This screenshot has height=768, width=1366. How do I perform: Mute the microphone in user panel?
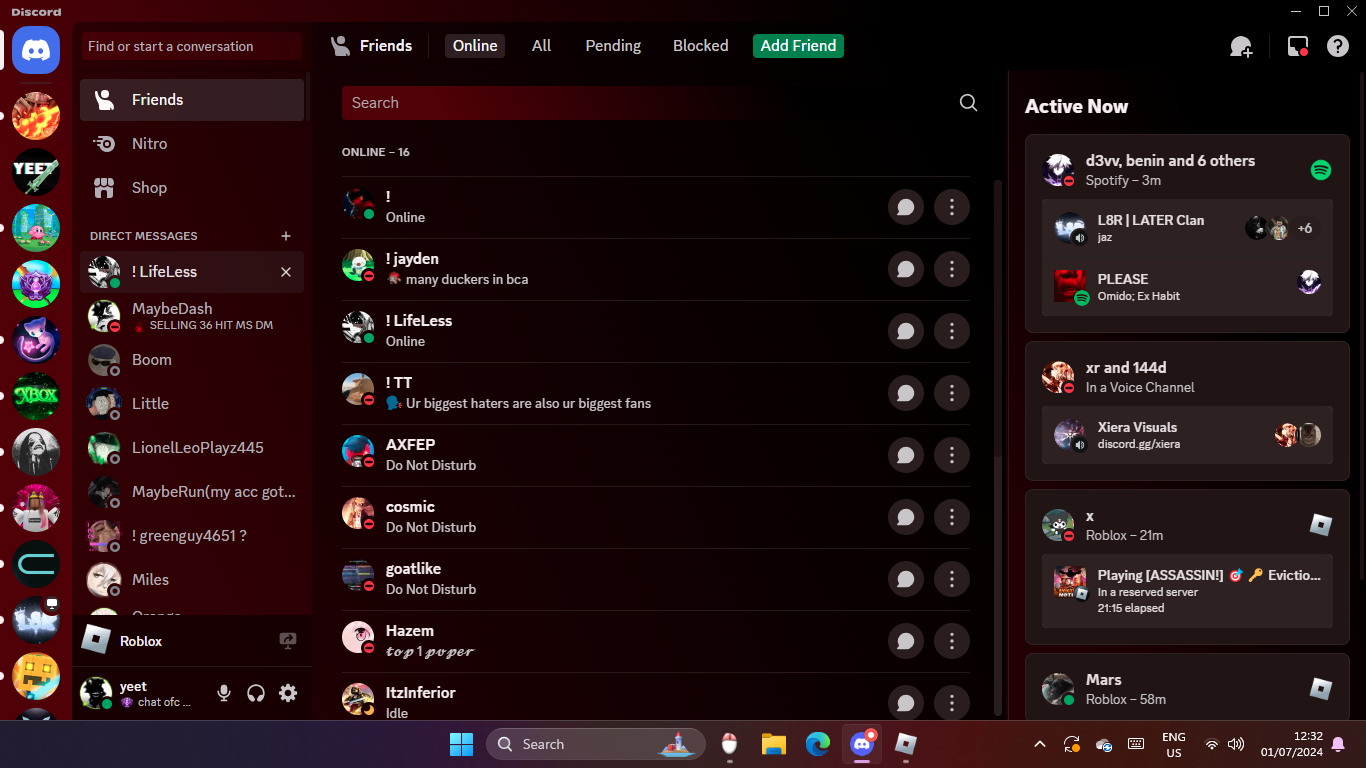pyautogui.click(x=224, y=693)
